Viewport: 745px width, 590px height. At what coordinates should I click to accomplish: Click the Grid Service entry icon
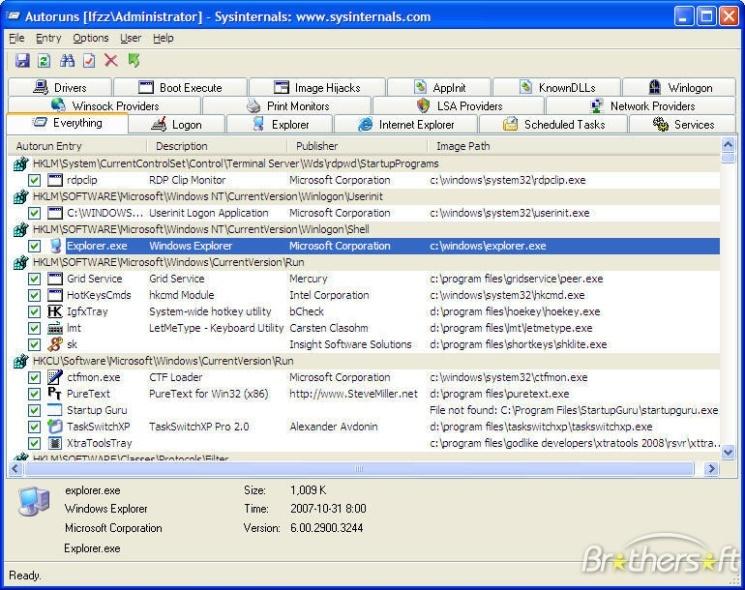pyautogui.click(x=55, y=278)
